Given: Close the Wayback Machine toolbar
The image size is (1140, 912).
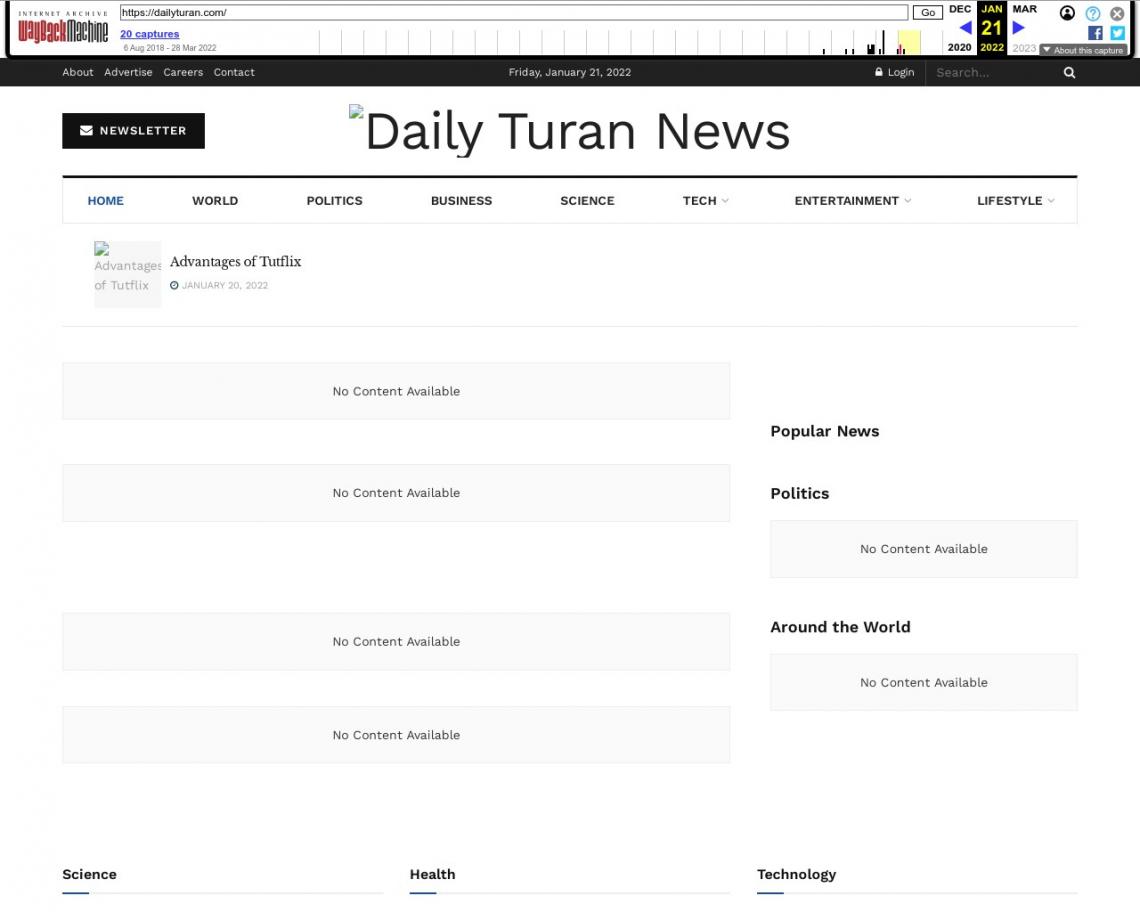Looking at the screenshot, I should coord(1117,13).
